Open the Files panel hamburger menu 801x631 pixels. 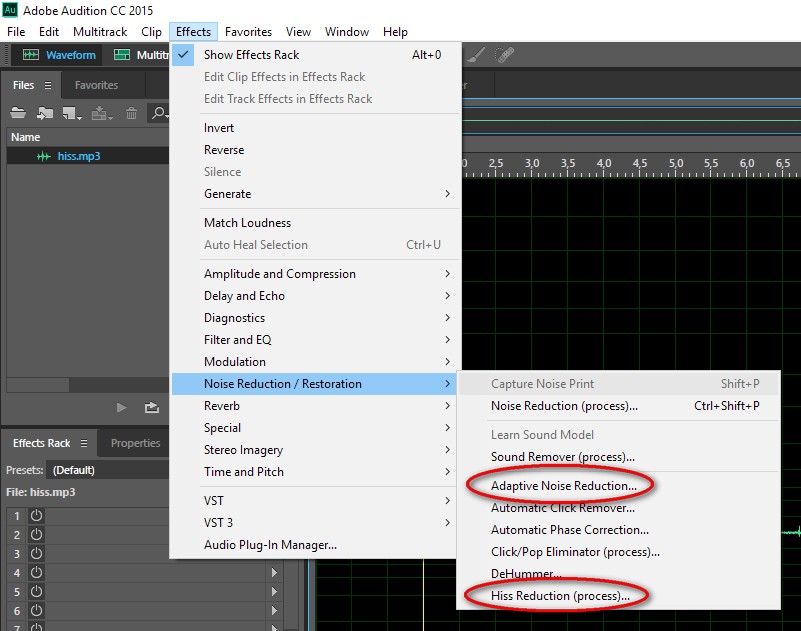point(47,86)
